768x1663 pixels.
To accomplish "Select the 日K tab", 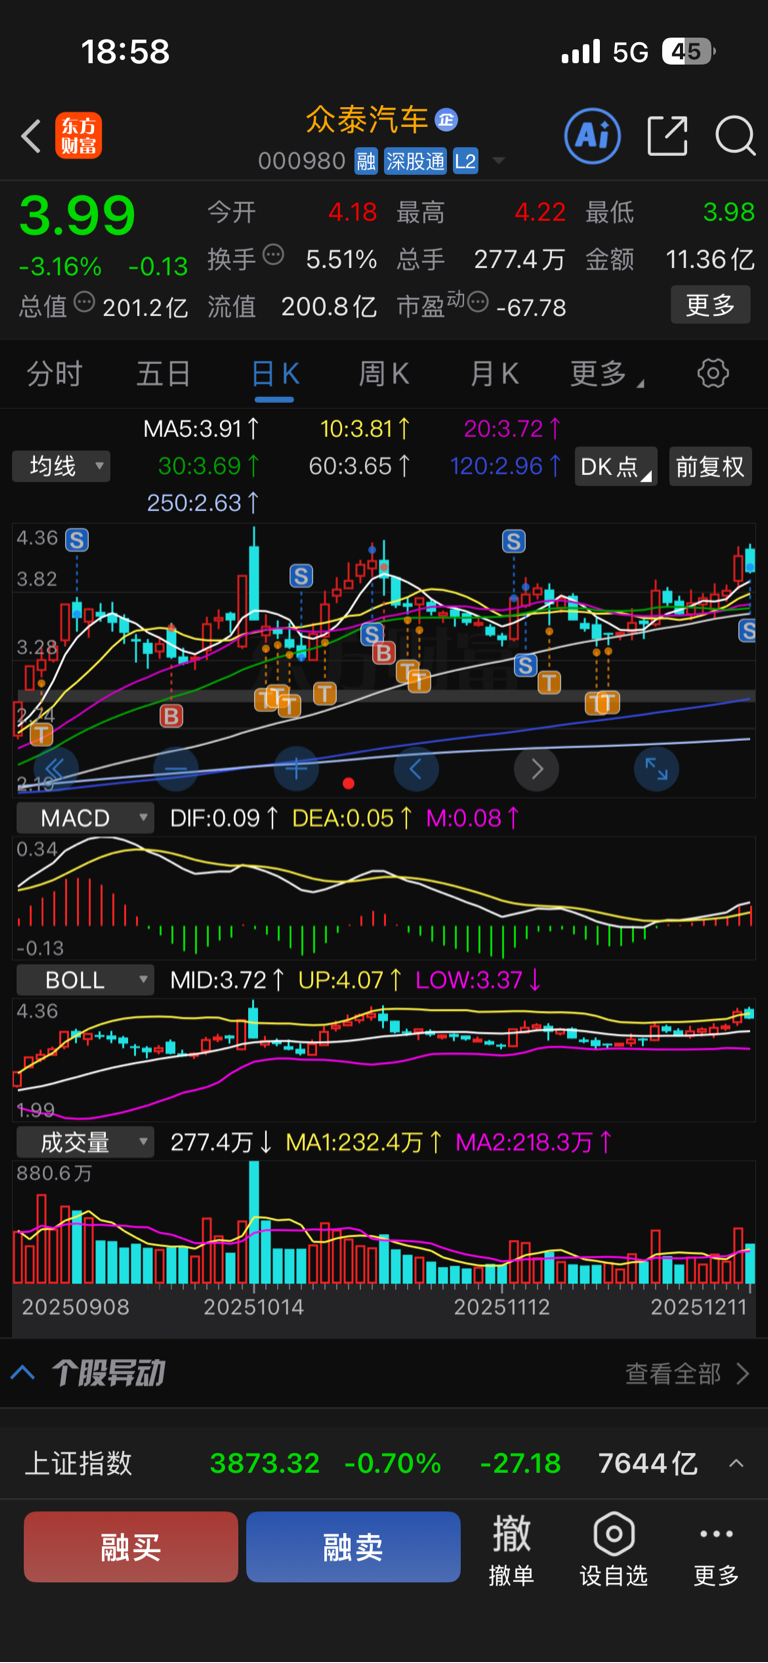I will pyautogui.click(x=275, y=374).
